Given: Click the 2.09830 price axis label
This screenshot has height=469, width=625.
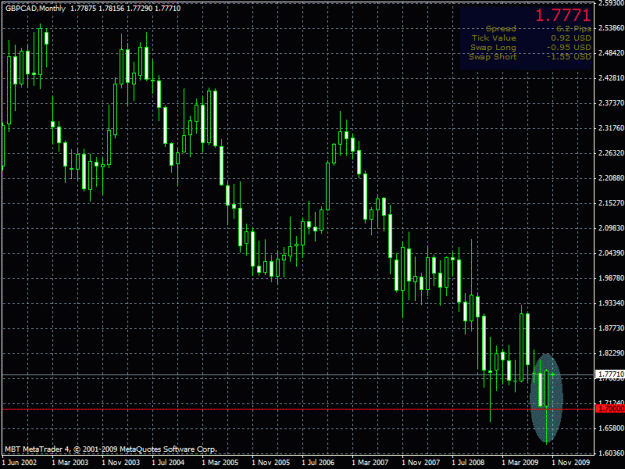Looking at the screenshot, I should [x=611, y=228].
